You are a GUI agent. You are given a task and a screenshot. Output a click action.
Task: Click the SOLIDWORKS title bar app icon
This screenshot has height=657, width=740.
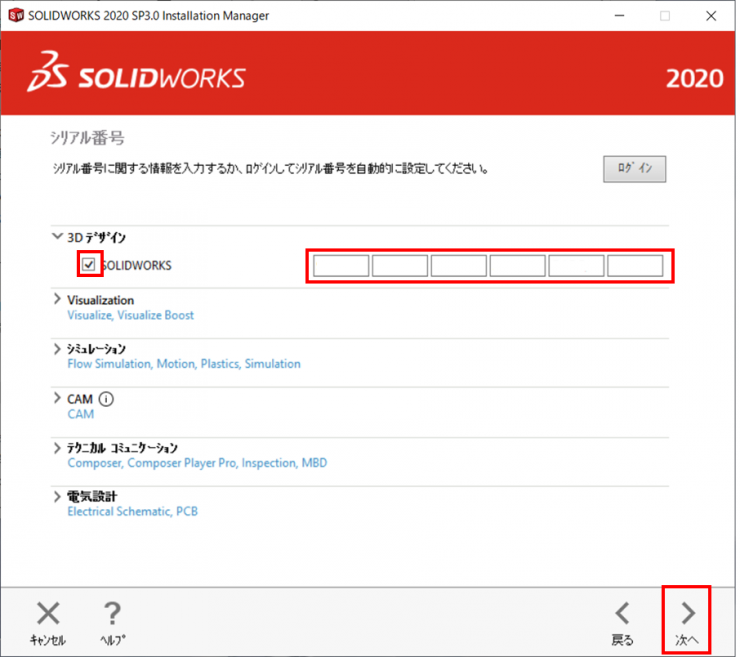(16, 16)
